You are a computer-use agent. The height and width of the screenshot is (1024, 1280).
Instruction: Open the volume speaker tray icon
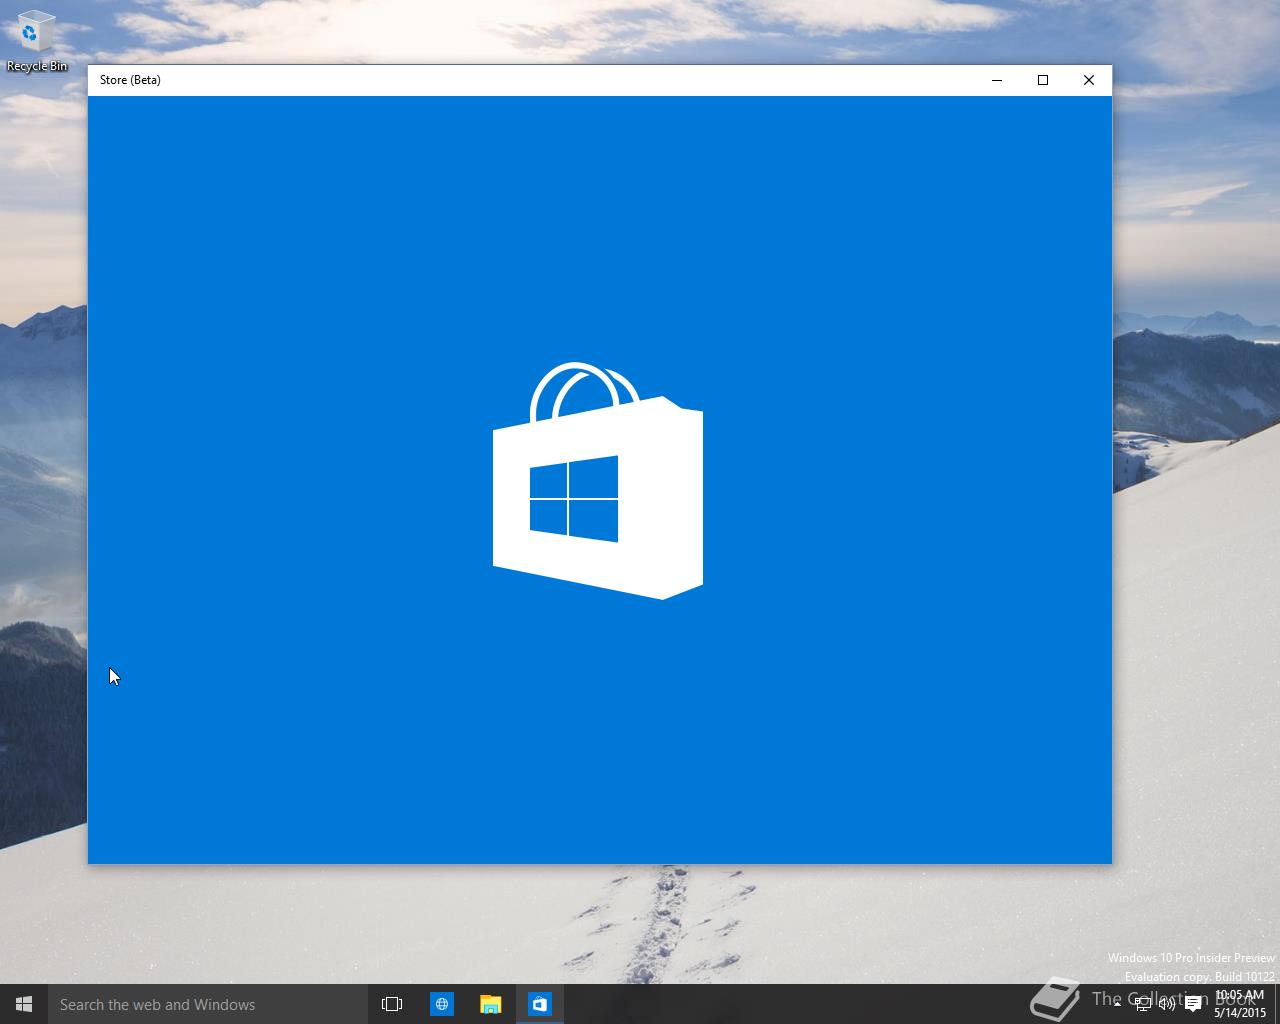click(1166, 1004)
